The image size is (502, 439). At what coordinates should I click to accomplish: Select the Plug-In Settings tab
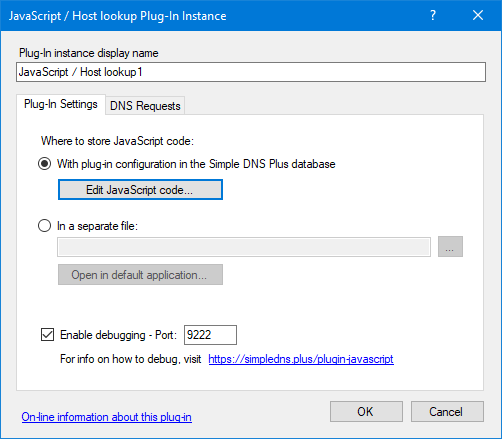(x=61, y=104)
